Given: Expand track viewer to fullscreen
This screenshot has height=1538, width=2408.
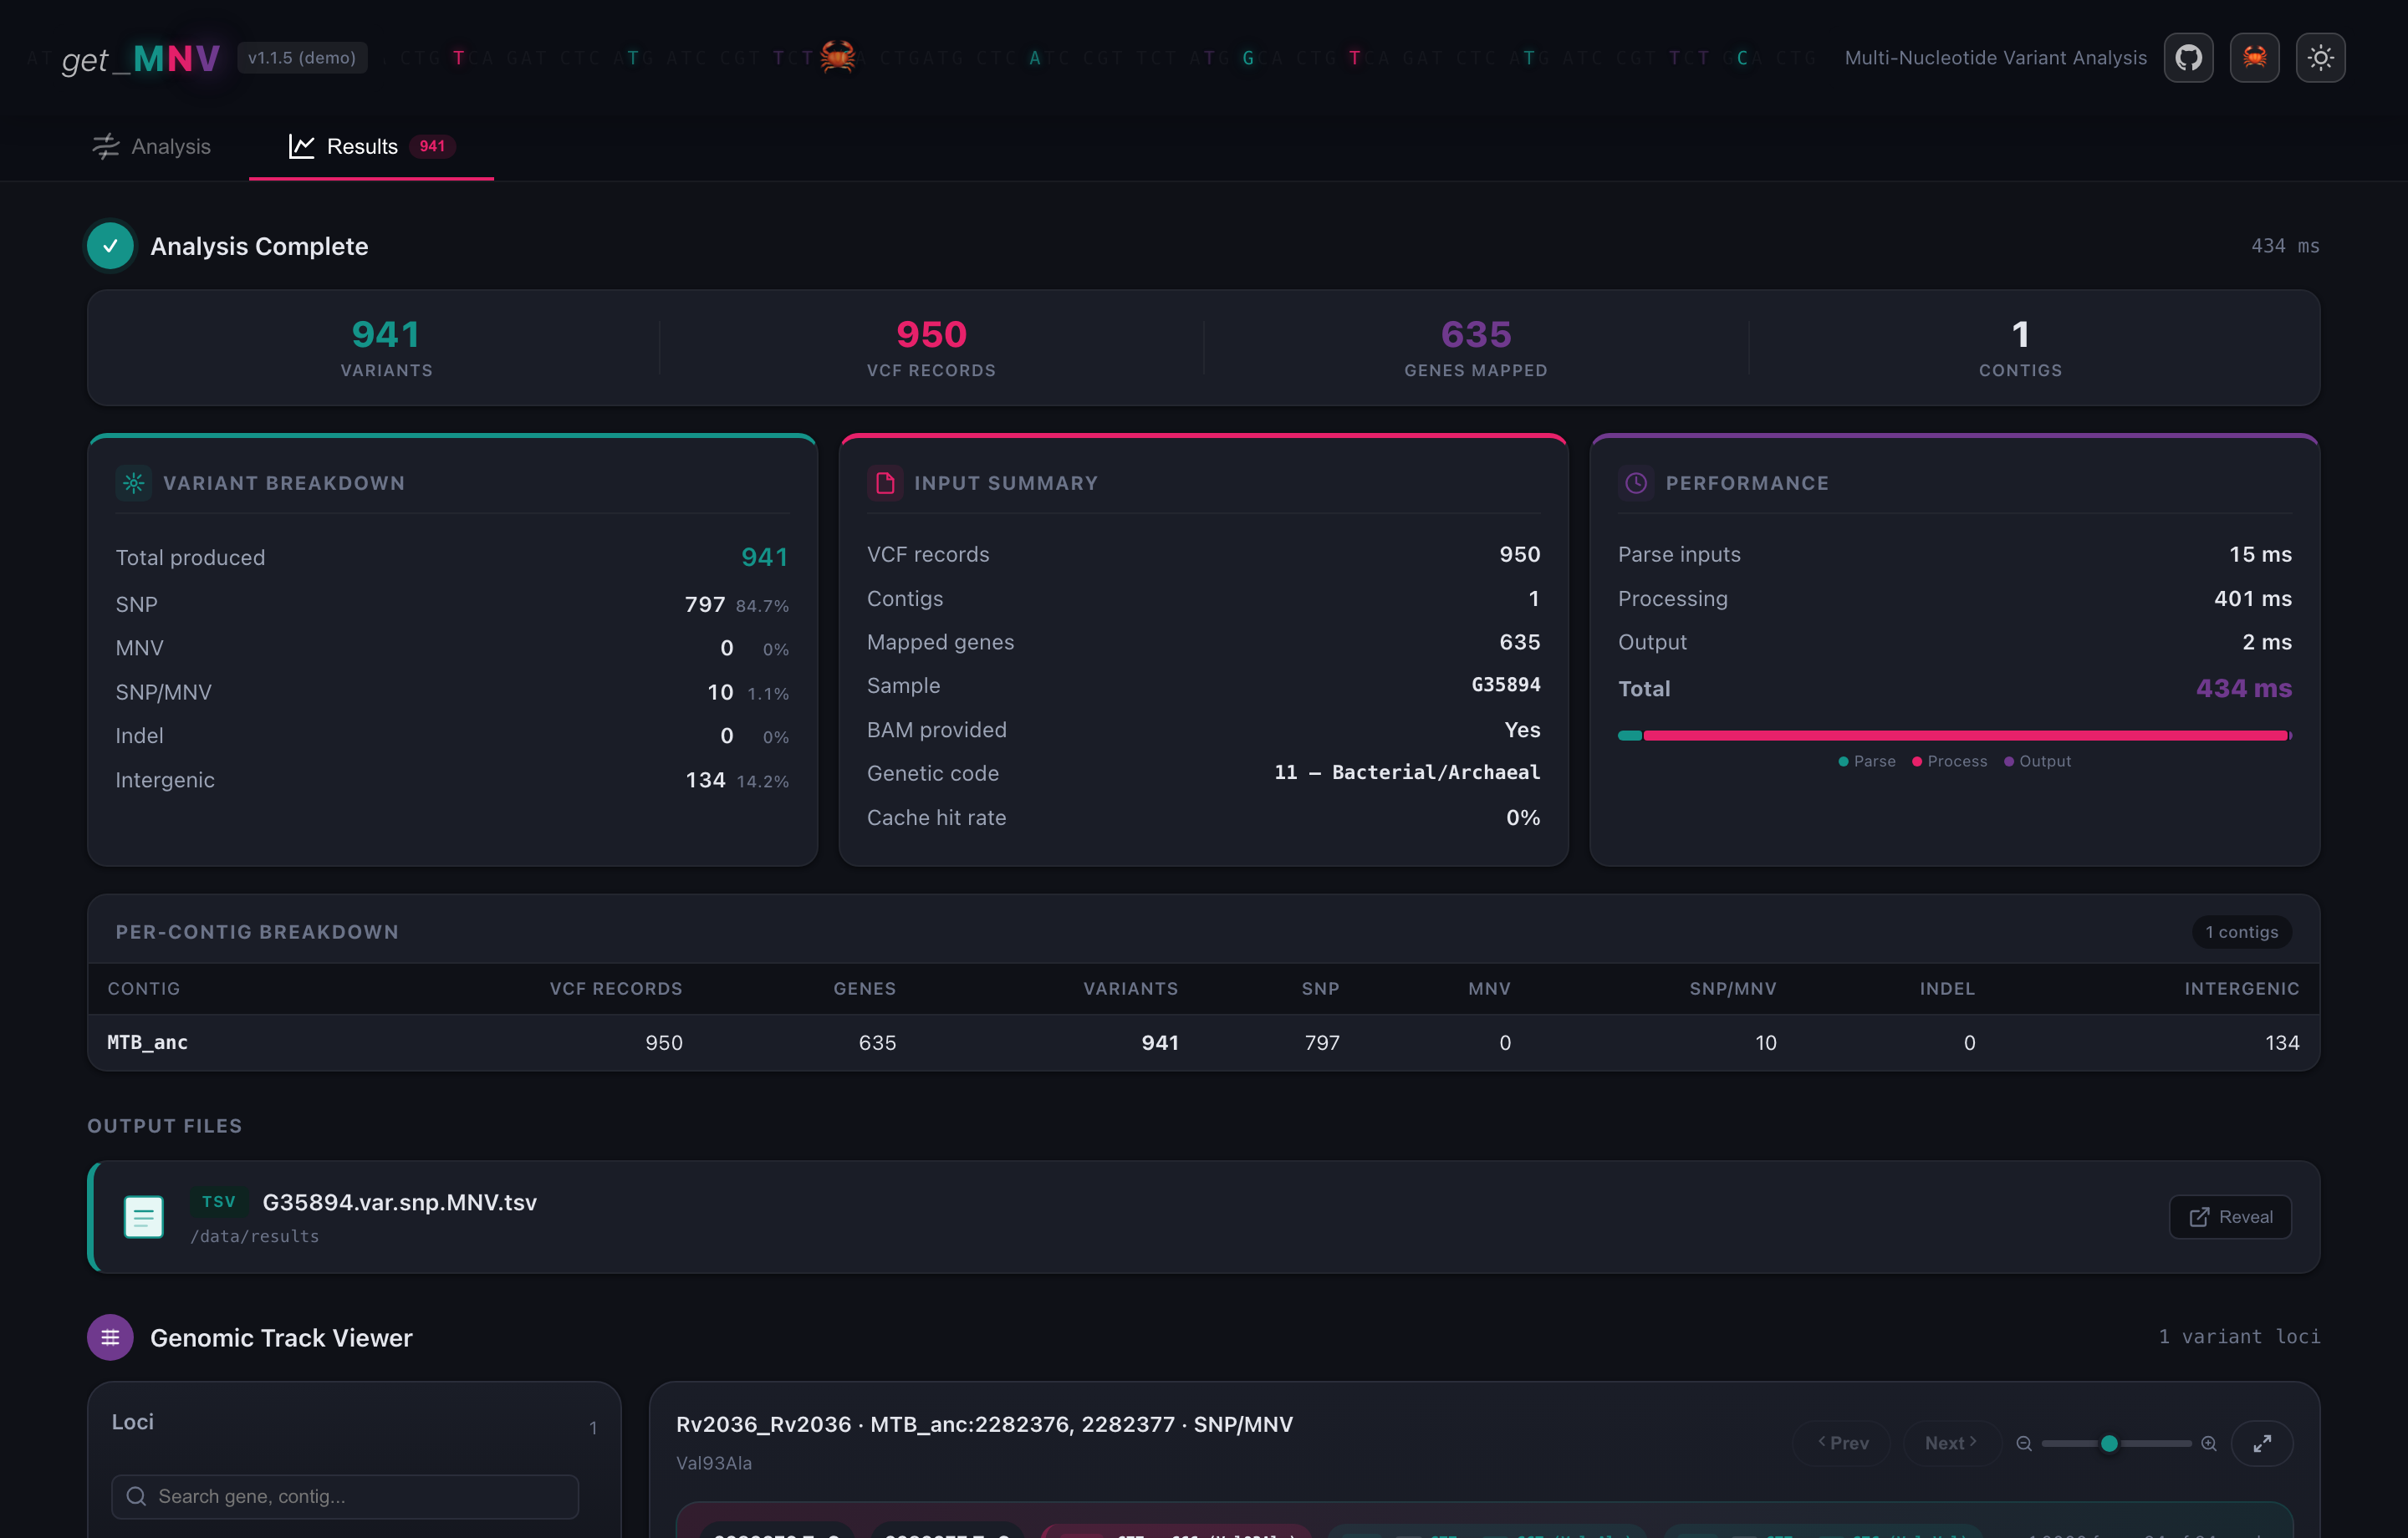Looking at the screenshot, I should [x=2262, y=1443].
